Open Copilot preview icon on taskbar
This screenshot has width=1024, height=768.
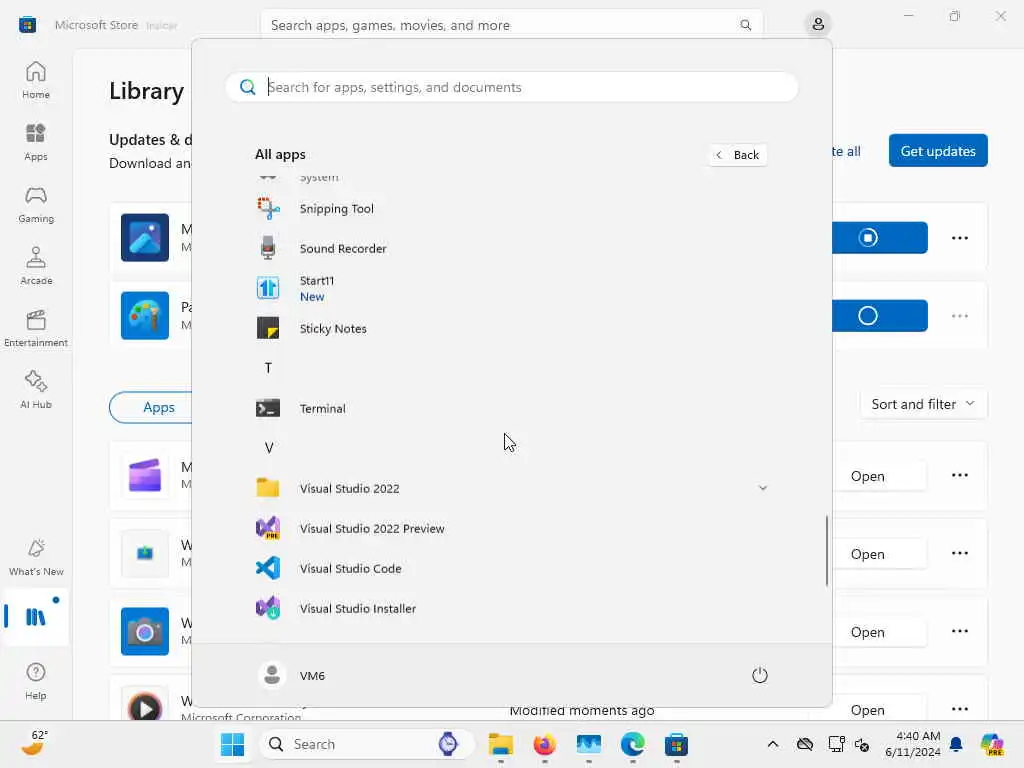(x=991, y=744)
